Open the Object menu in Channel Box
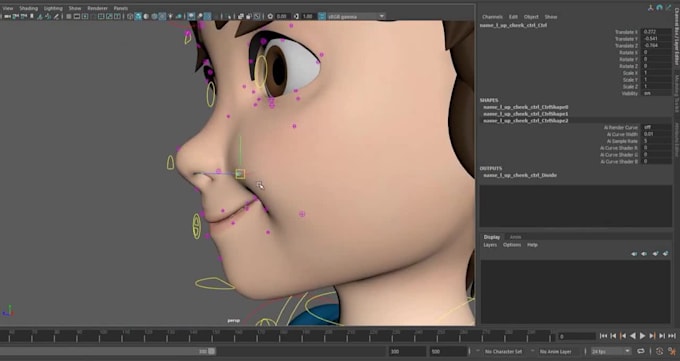The width and height of the screenshot is (680, 361). pos(531,17)
